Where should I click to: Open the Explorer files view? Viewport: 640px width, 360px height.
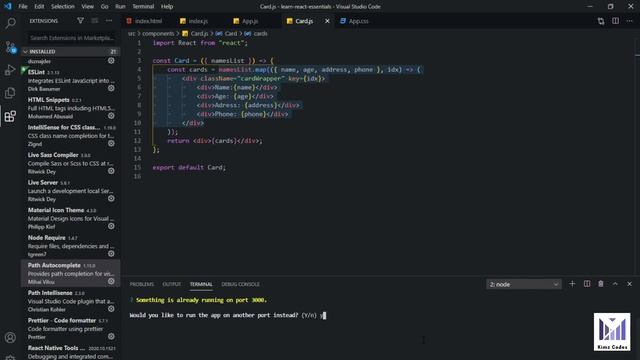(x=10, y=93)
